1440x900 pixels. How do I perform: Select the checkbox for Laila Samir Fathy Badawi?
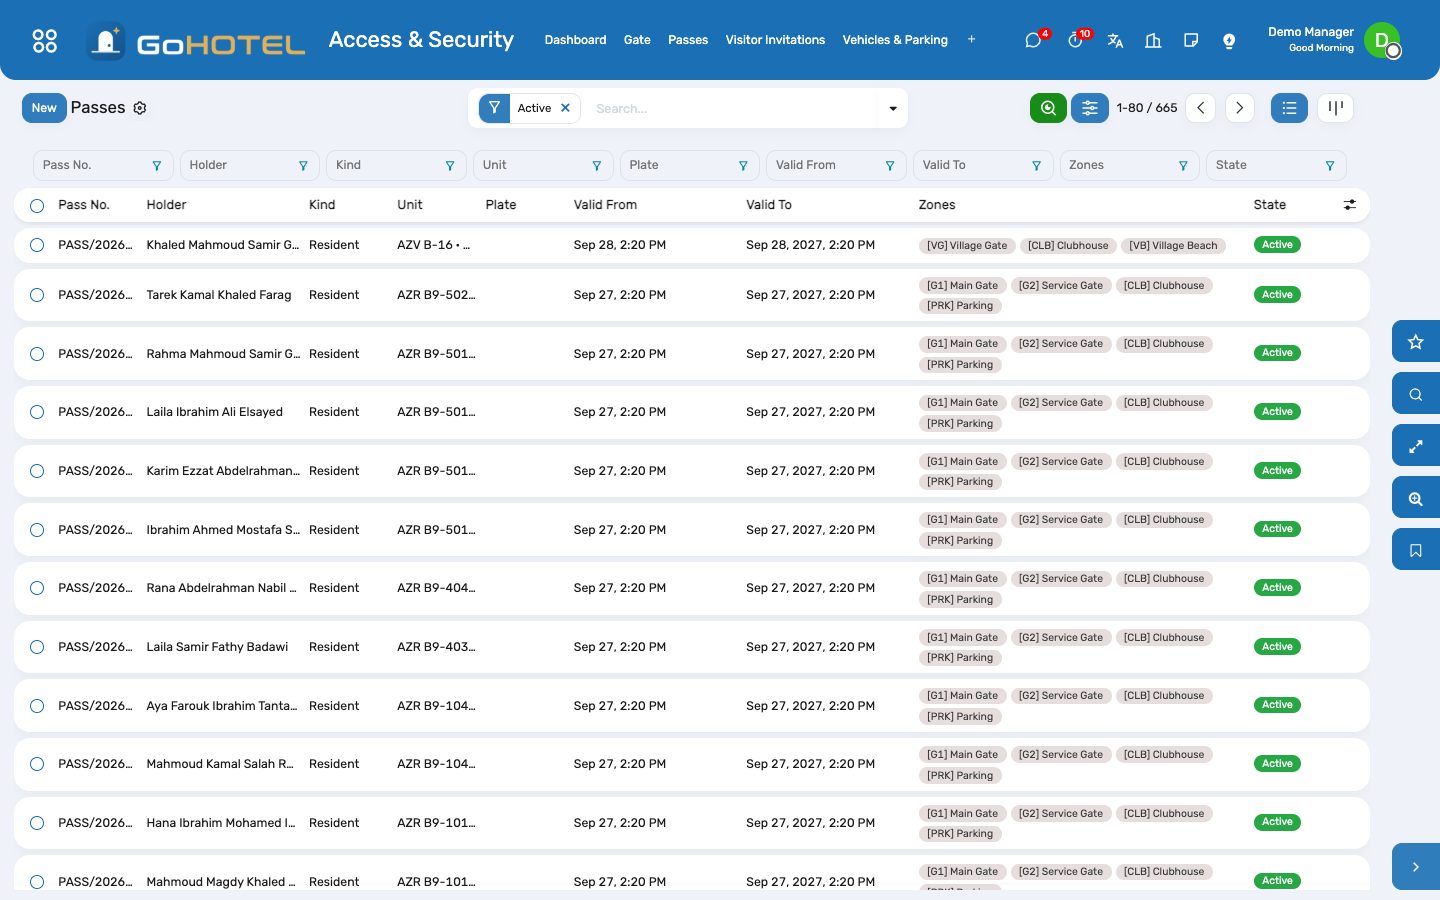(37, 647)
